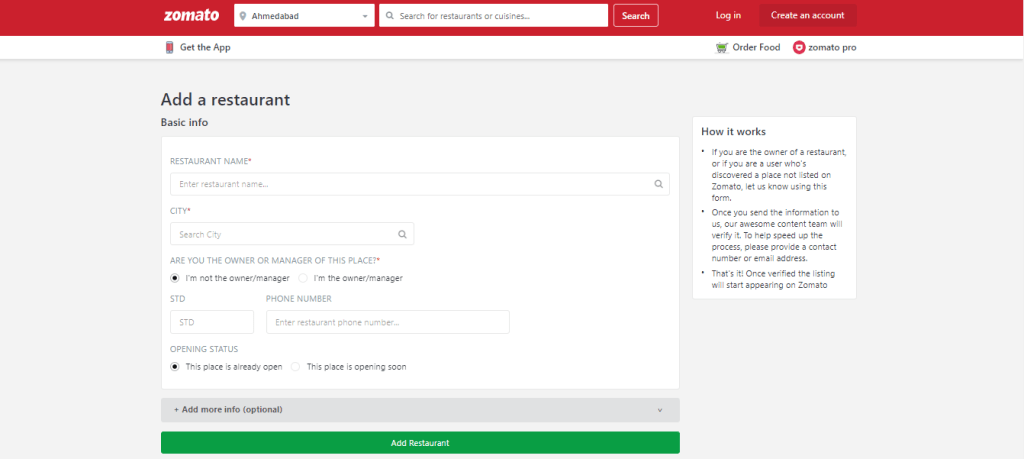Click the Order Food cart icon
The width and height of the screenshot is (1024, 459).
tap(722, 48)
